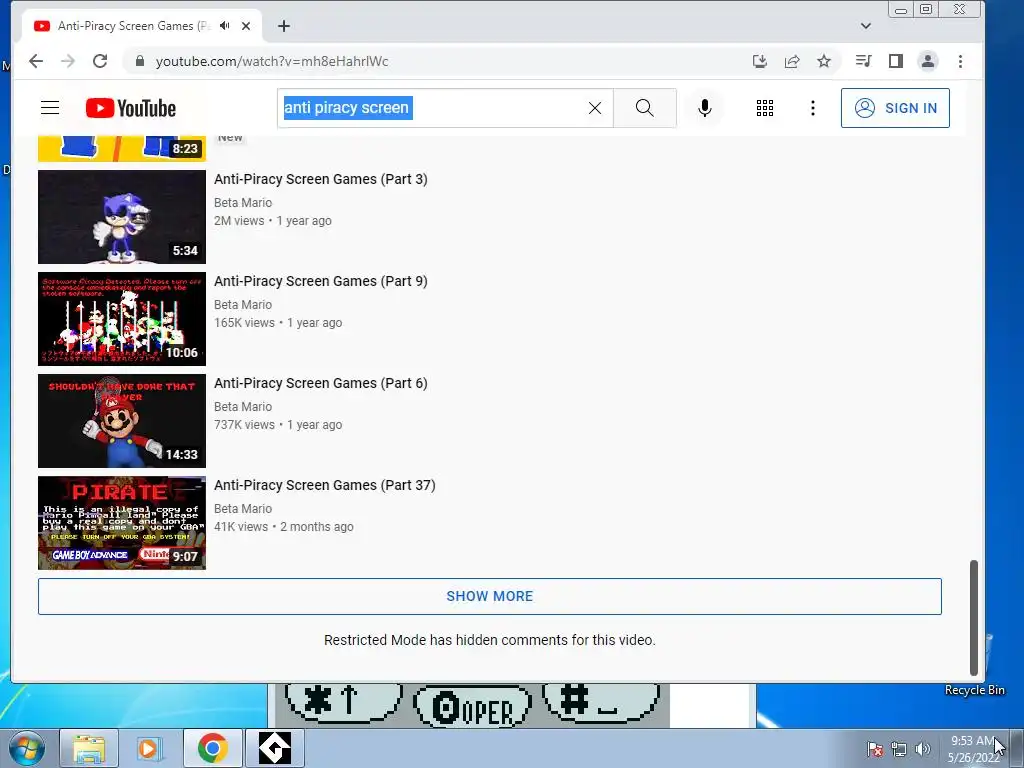Open the GameMaker icon in taskbar

[x=274, y=748]
